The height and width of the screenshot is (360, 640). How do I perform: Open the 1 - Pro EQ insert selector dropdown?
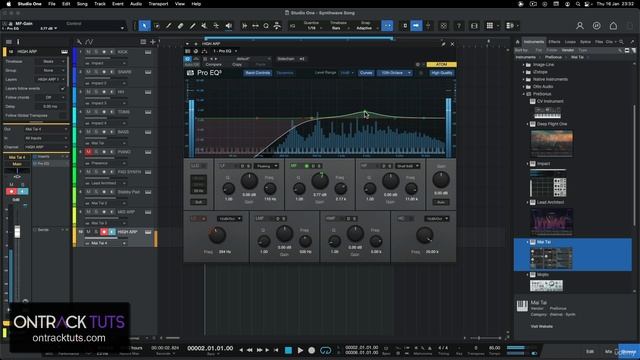click(225, 51)
